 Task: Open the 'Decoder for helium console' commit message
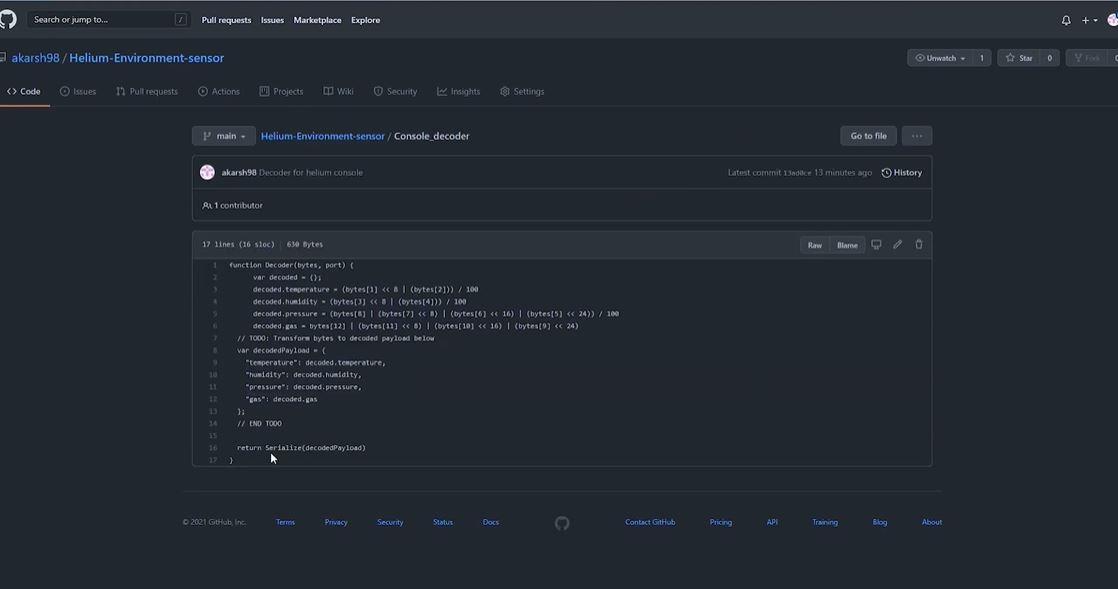coord(311,173)
